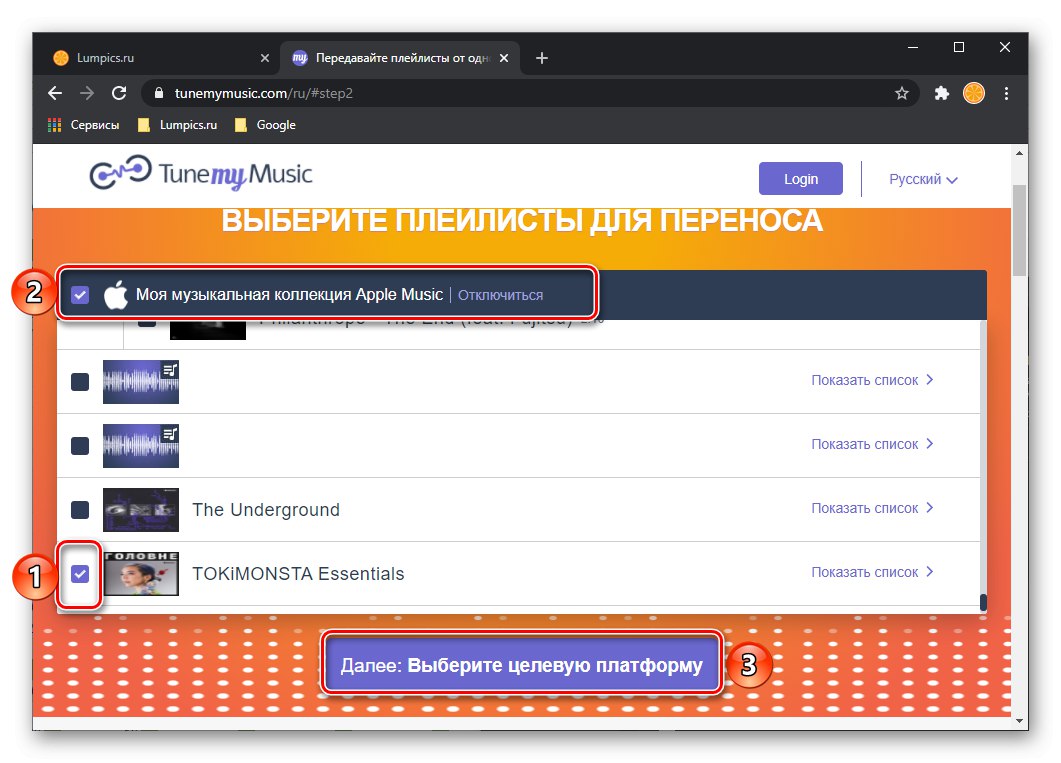
Task: Open the Lumpics.ru bookmark folder
Action: point(177,125)
